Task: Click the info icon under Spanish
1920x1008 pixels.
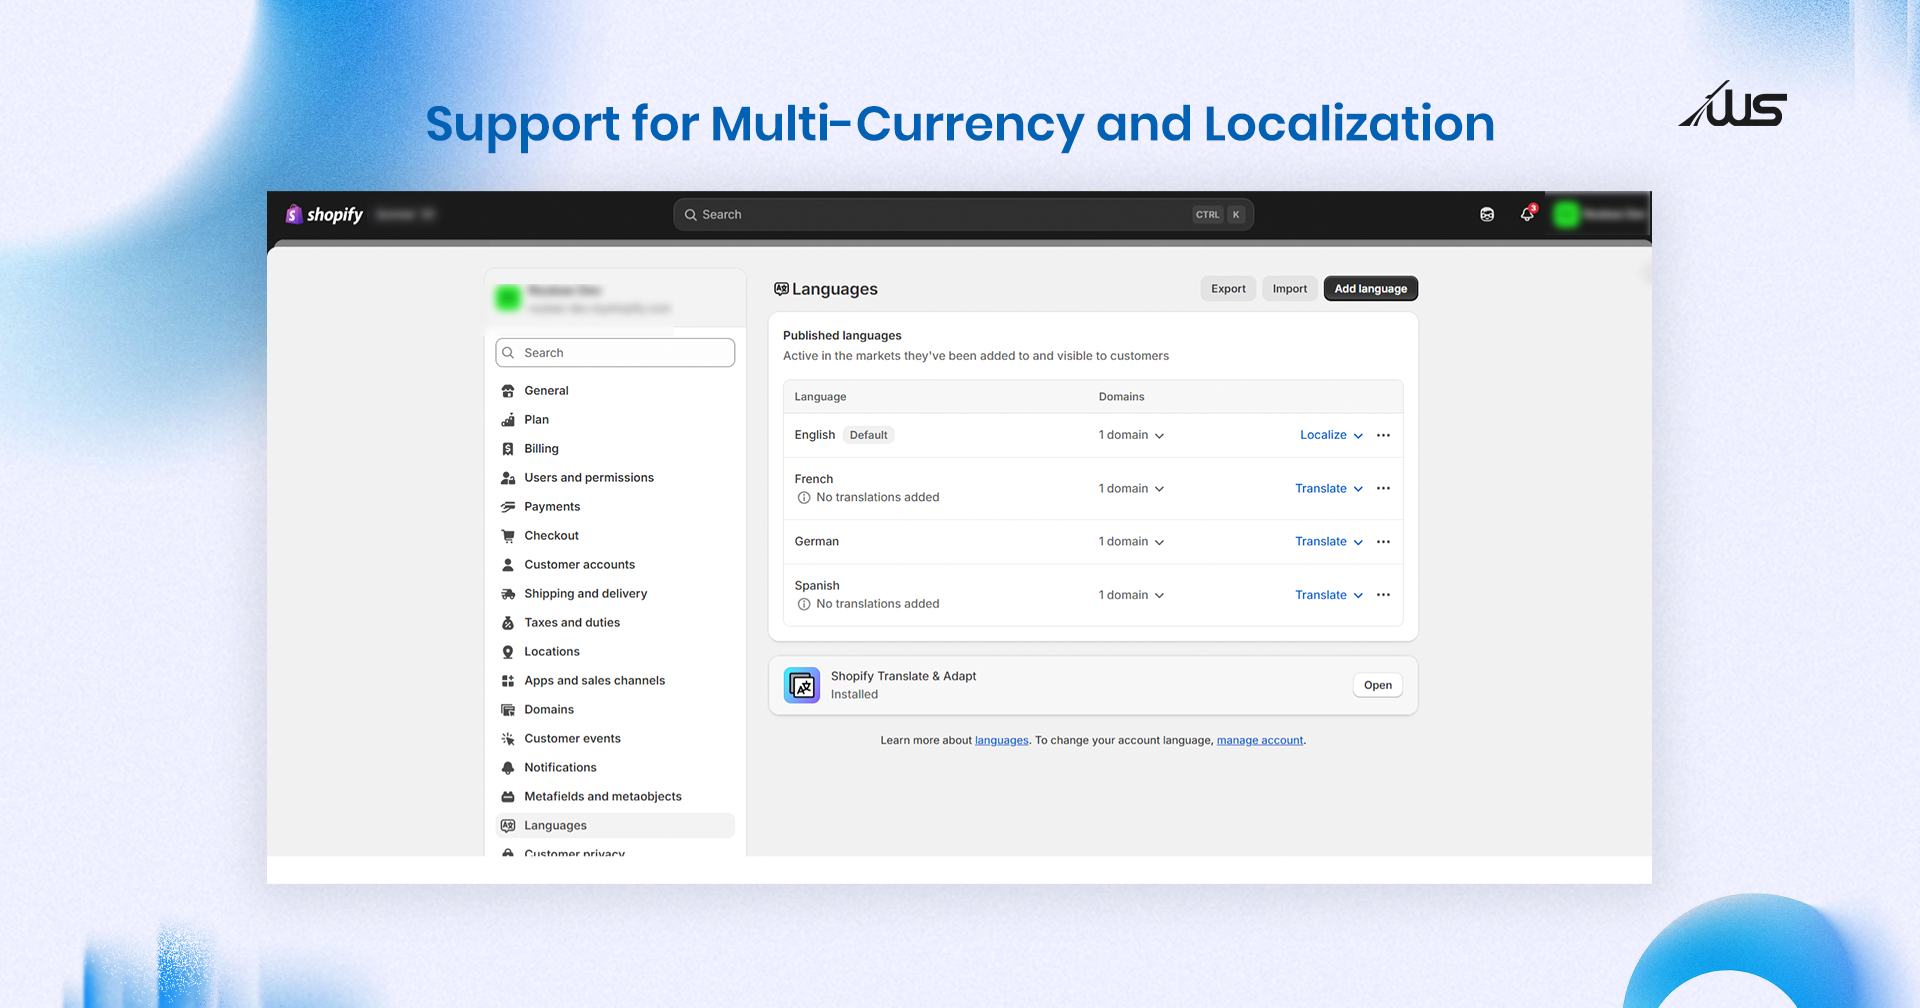Action: (x=804, y=604)
